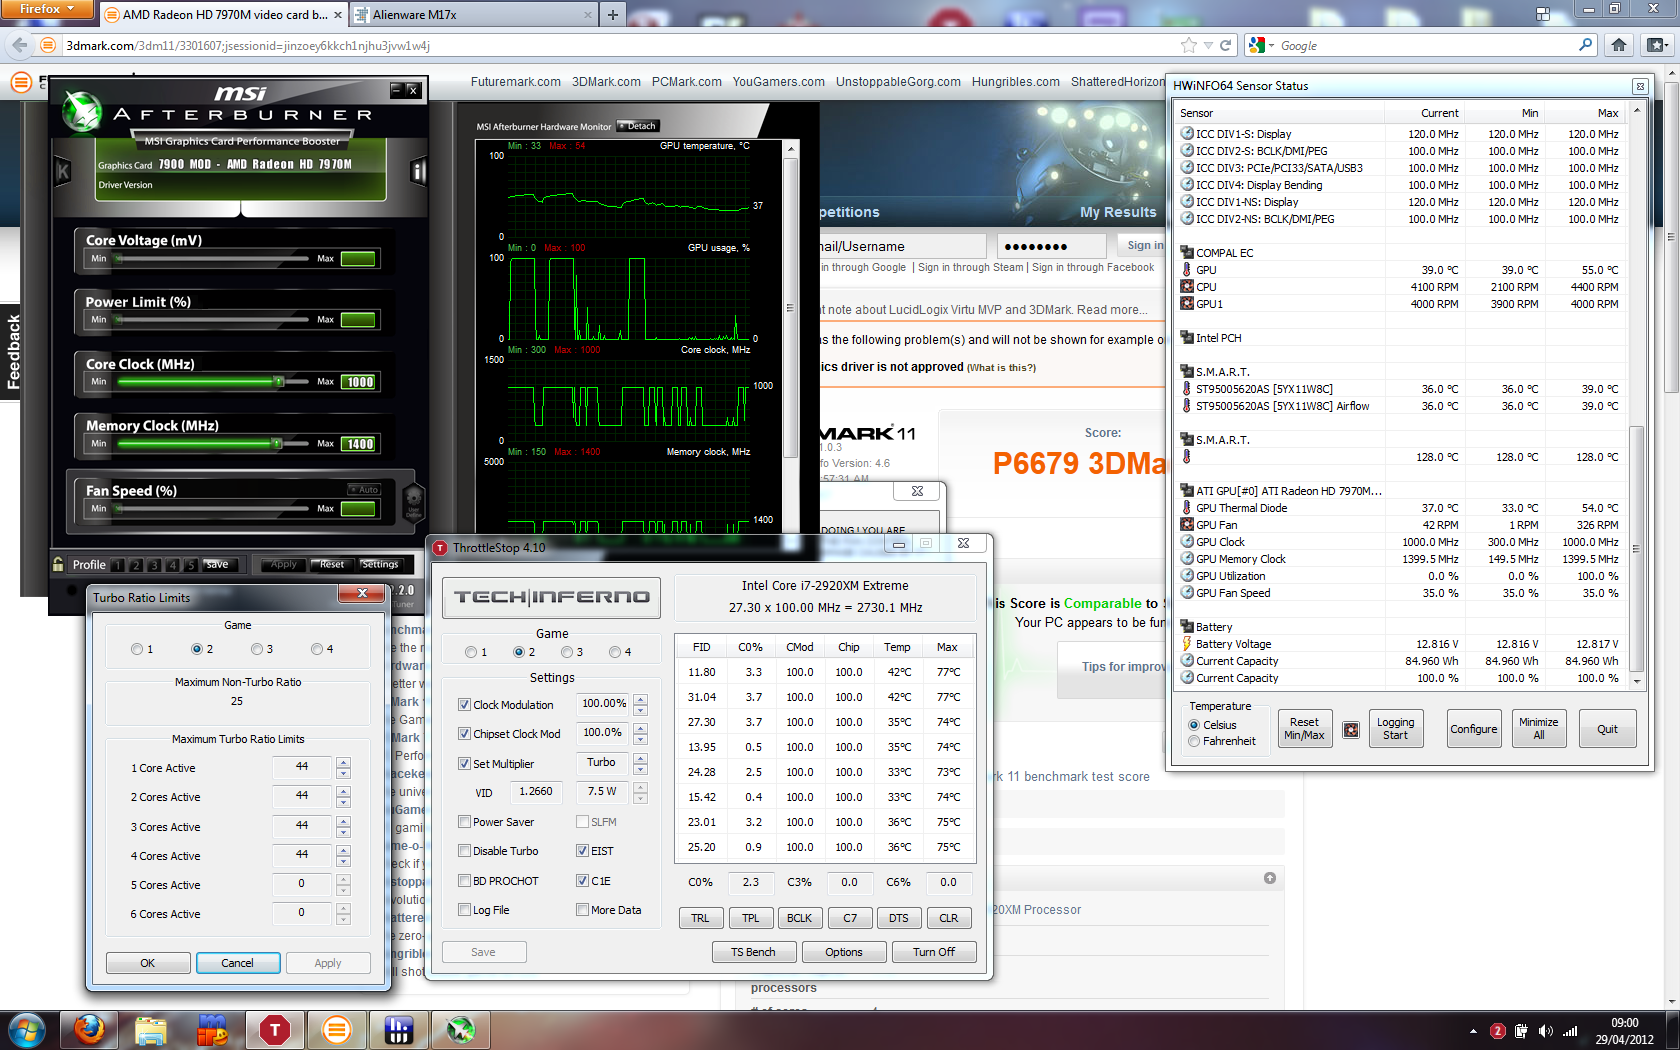Click Logging Start in HWiNFO
Screen dimensions: 1680x1050
pos(1395,729)
